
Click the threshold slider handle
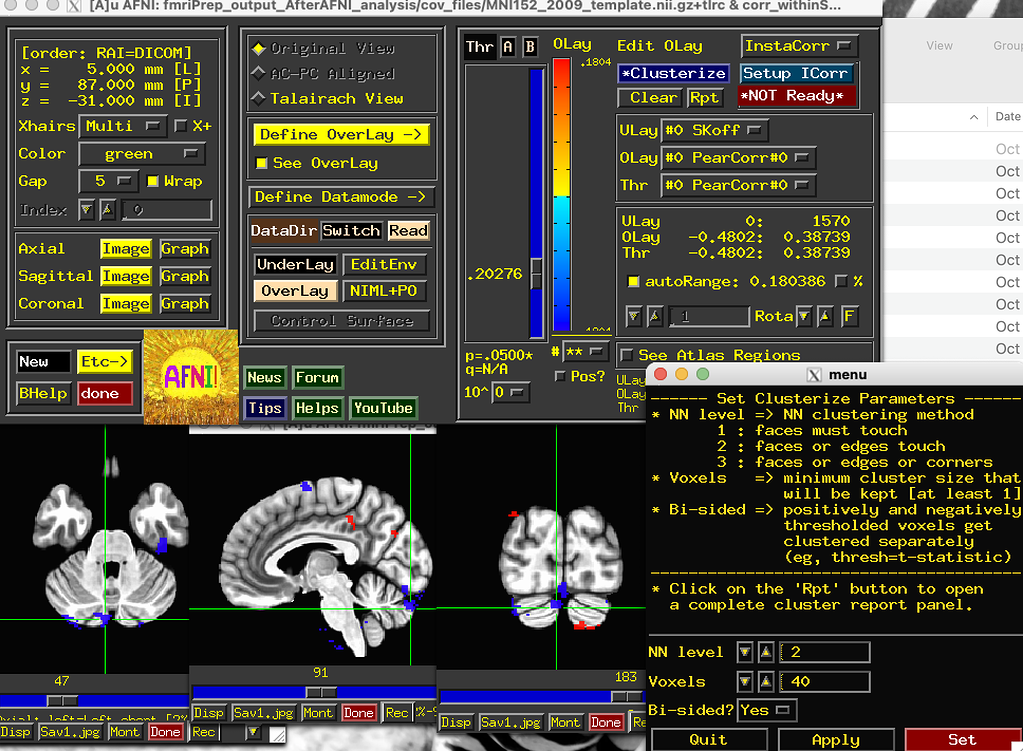click(537, 272)
